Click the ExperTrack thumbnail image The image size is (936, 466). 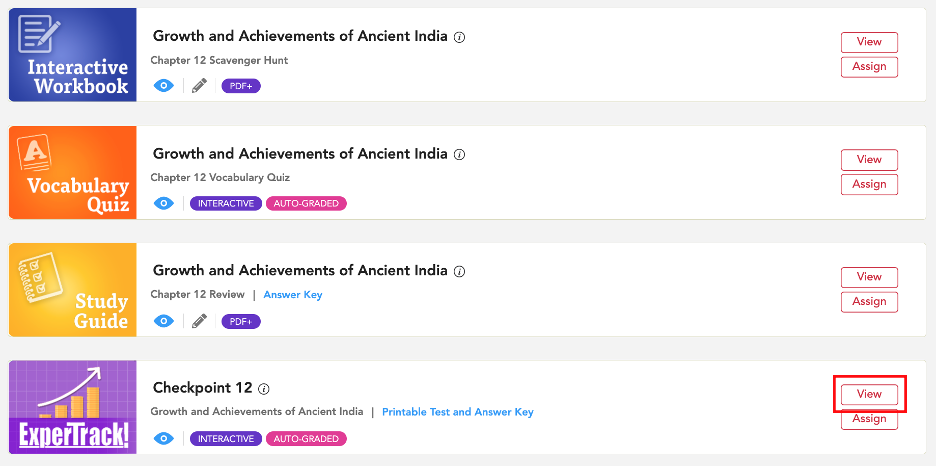73,407
